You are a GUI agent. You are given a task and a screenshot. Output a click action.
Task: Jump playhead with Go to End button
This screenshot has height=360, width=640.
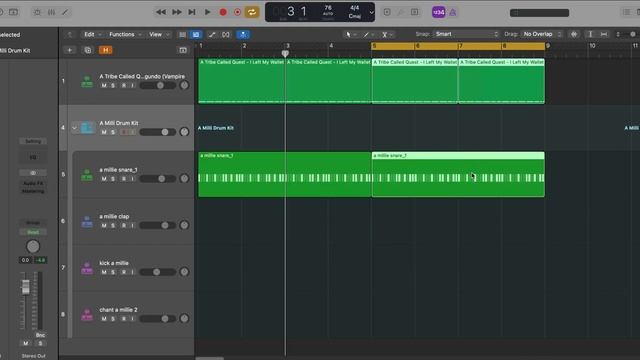(191, 12)
